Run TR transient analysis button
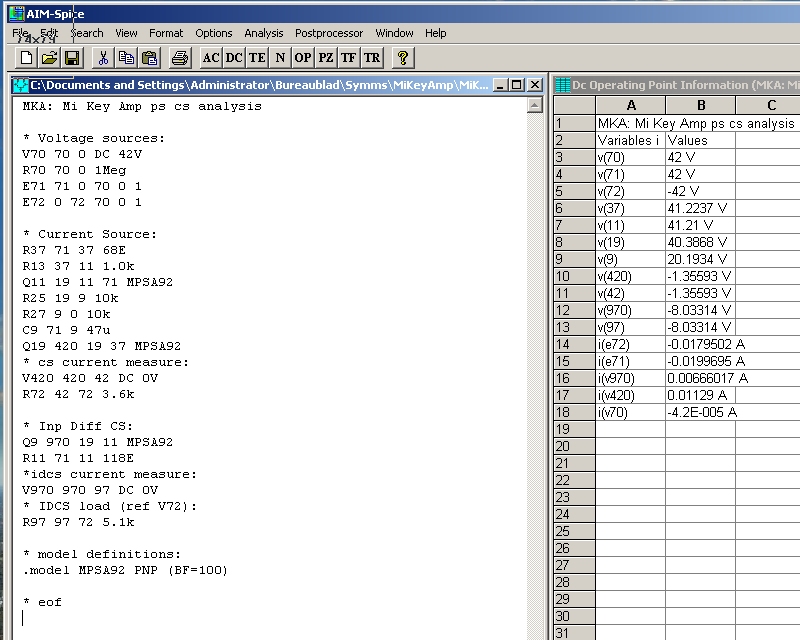800x640 pixels. 372,58
